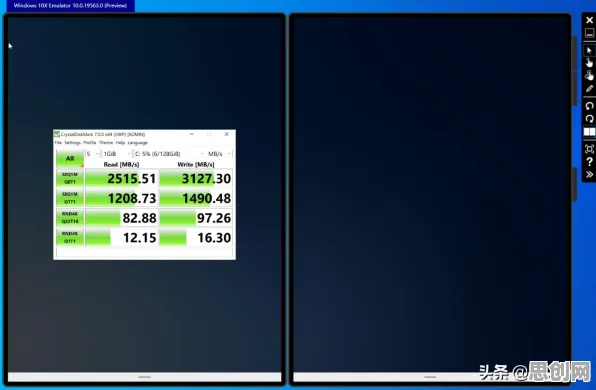Open the Language menu
Screen dimensions: 596x390
click(x=138, y=143)
